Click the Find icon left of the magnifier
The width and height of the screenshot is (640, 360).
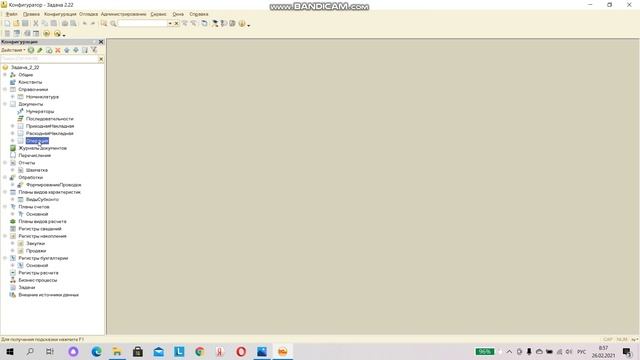tap(104, 24)
